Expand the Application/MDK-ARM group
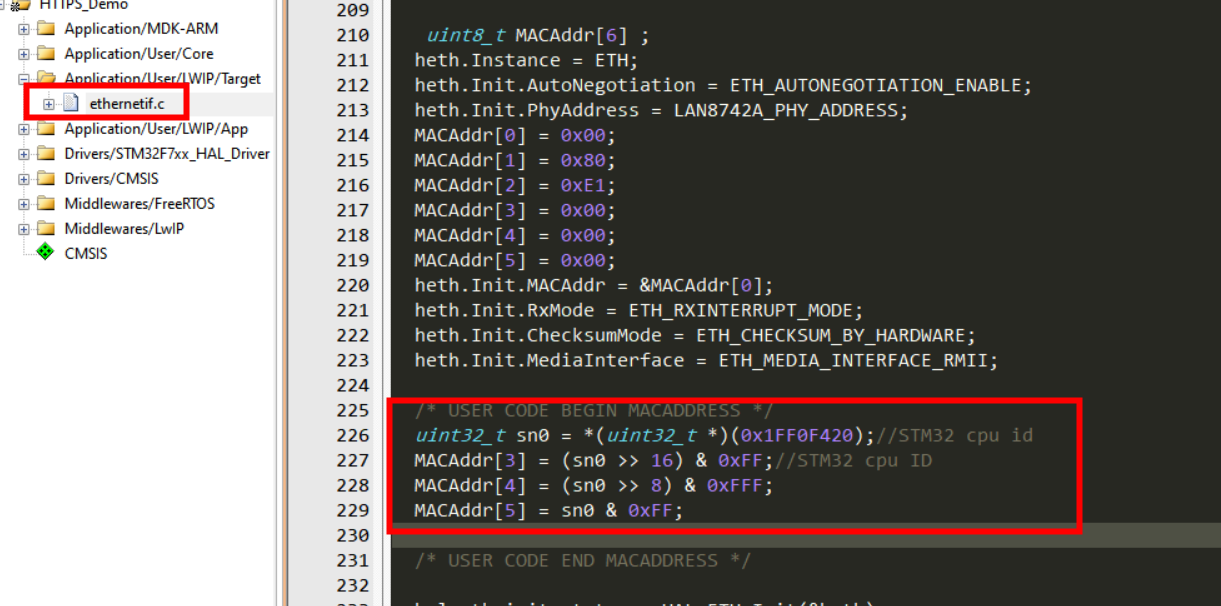Viewport: 1221px width, 606px height. point(24,29)
